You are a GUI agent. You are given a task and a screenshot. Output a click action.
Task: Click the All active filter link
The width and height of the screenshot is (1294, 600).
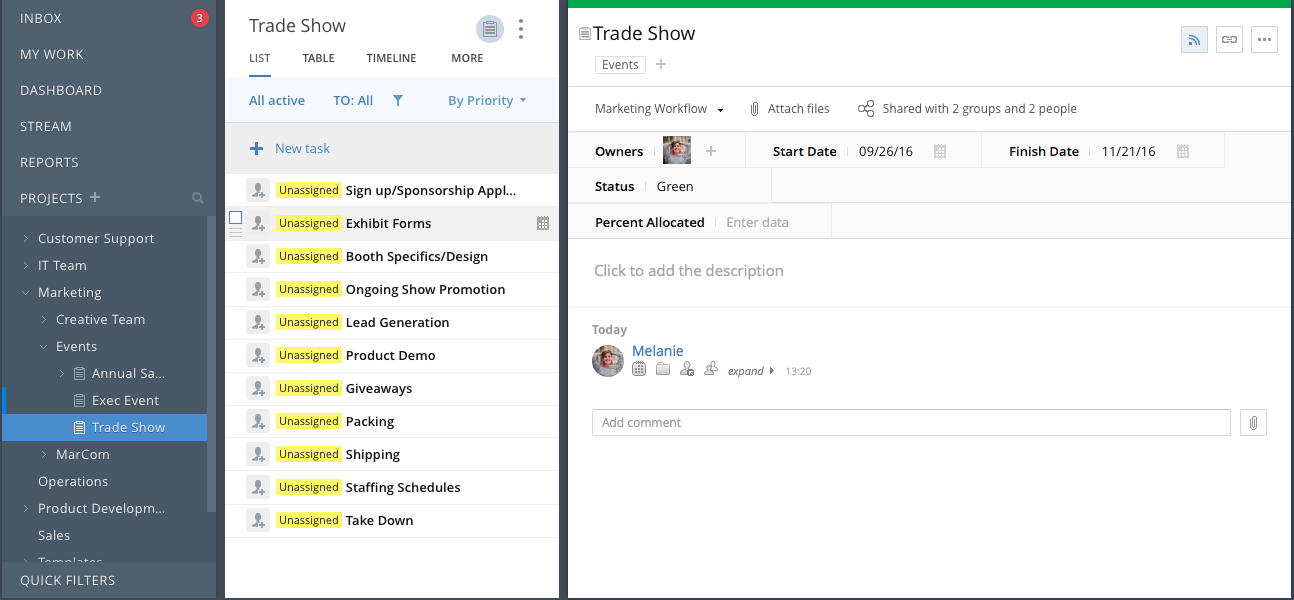pos(277,100)
